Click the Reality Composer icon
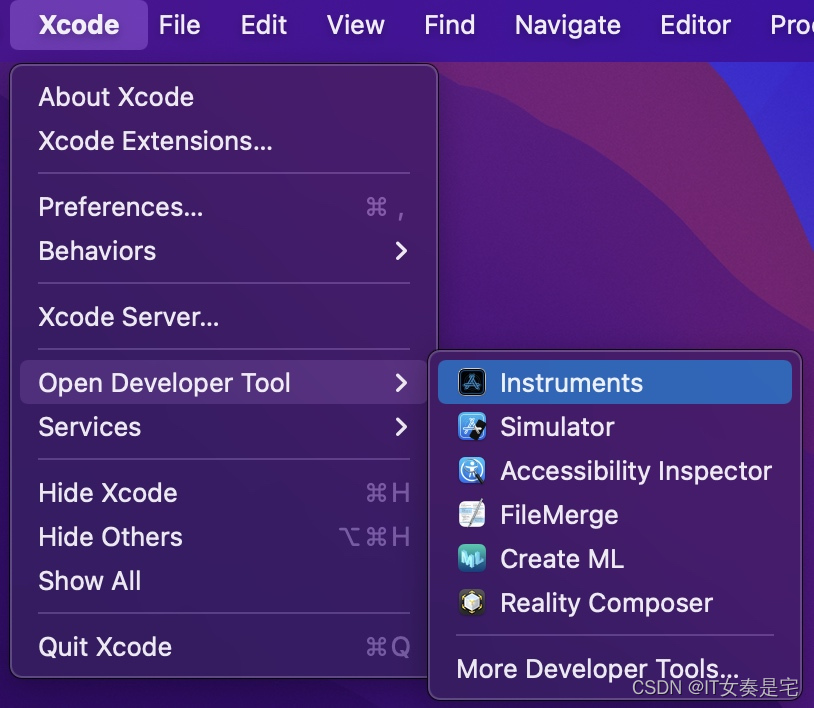 pyautogui.click(x=472, y=603)
